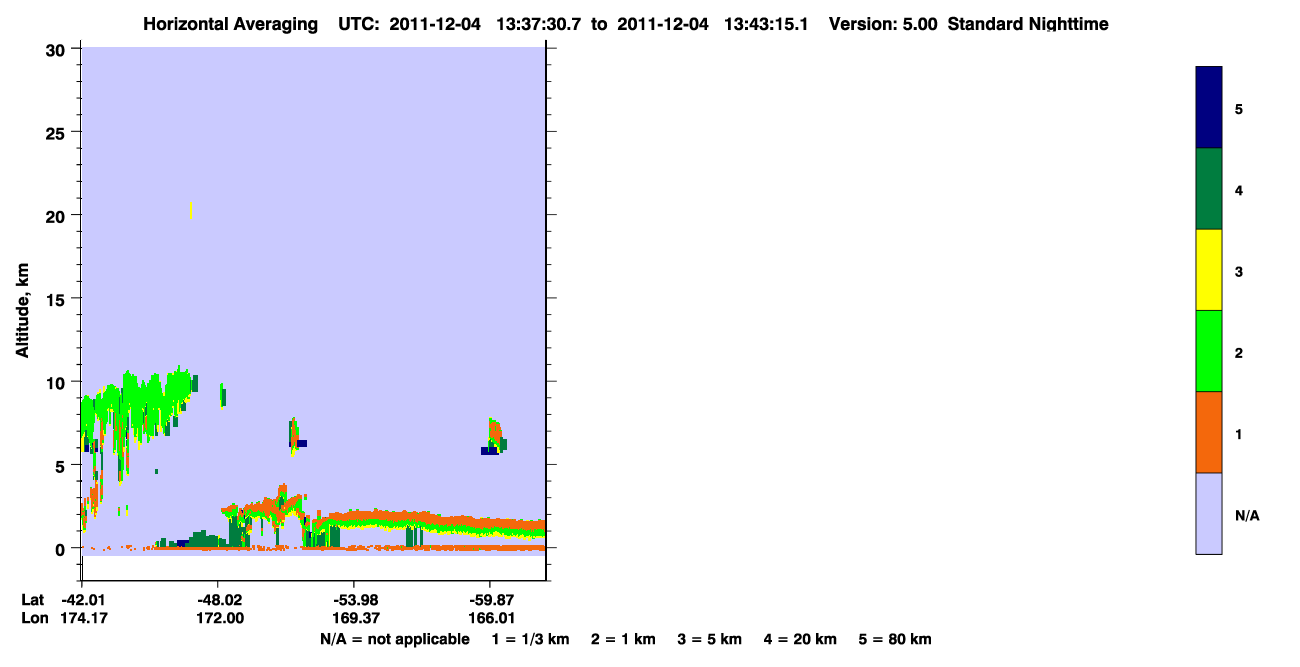Click the yellow colorbar segment labeled 3
Screen dimensions: 1300x667
tap(1209, 270)
